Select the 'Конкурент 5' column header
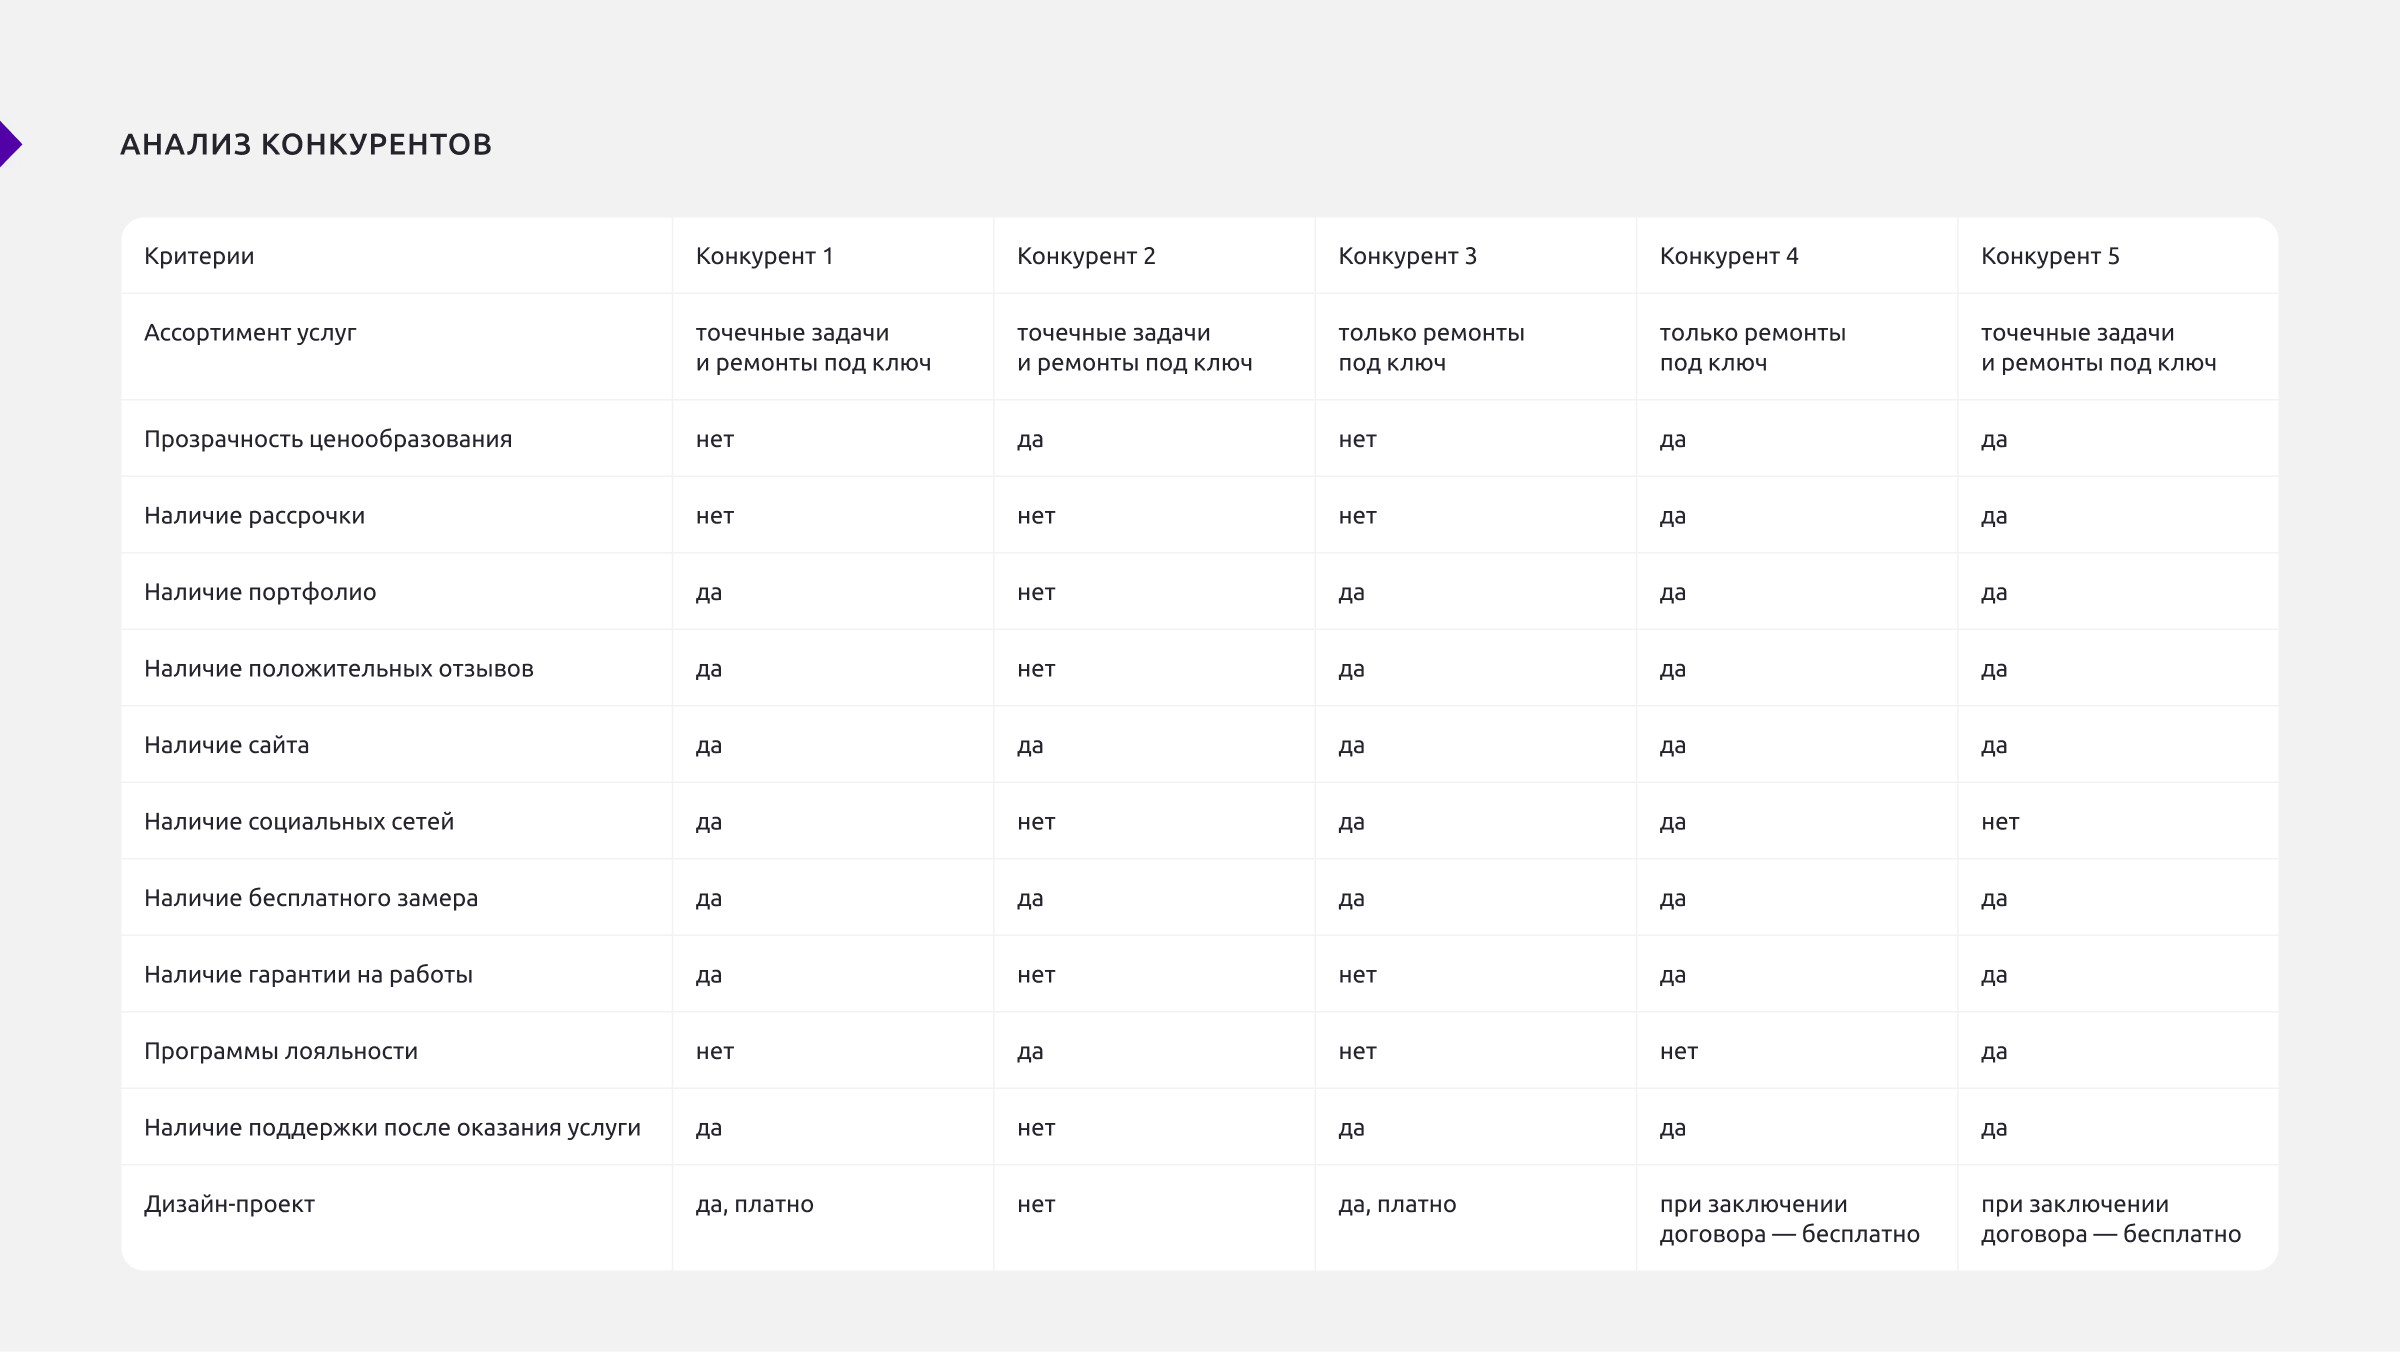 (x=2050, y=256)
